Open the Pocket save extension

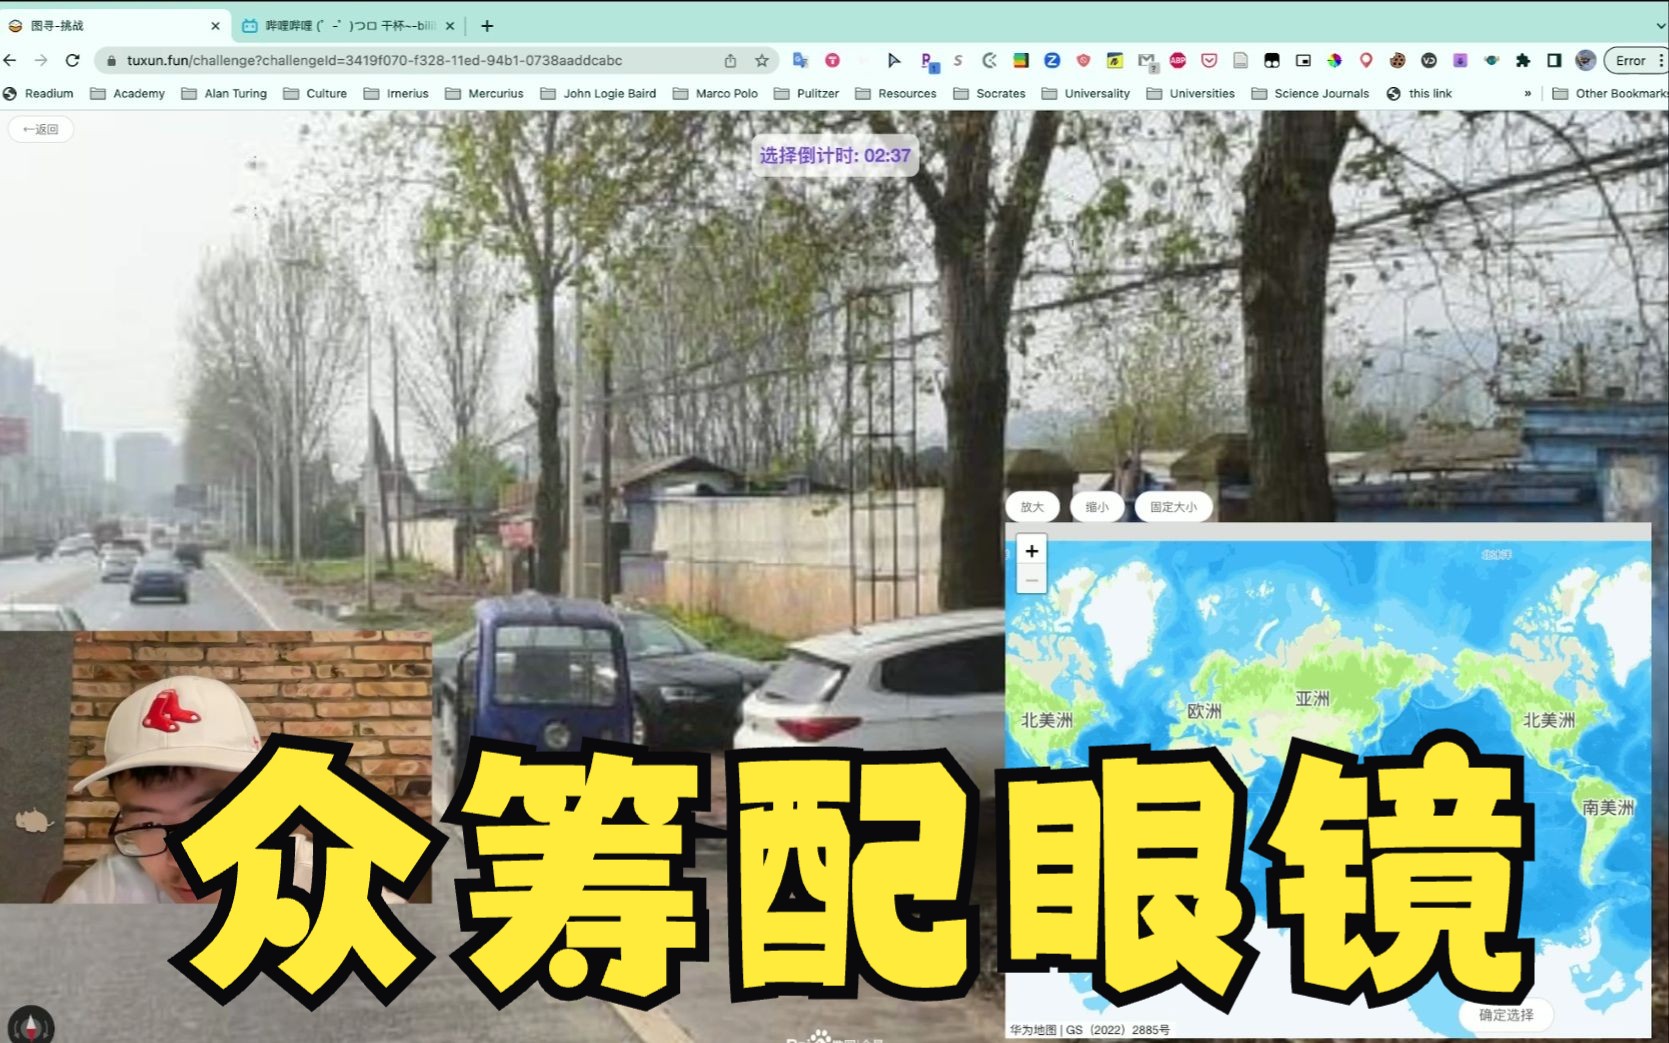point(1209,61)
